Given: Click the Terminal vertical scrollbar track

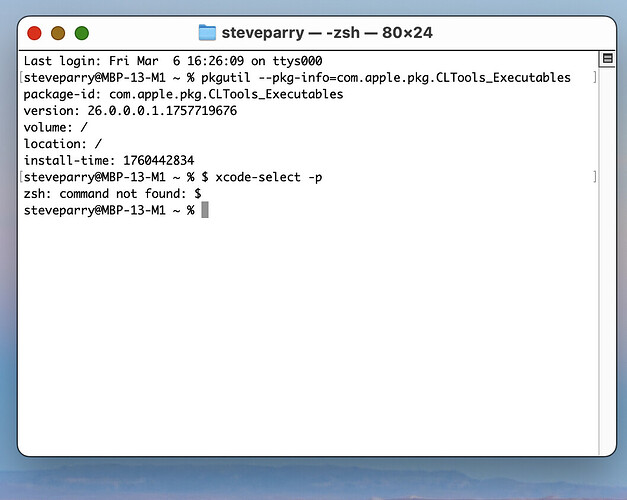Looking at the screenshot, I should coord(607,260).
